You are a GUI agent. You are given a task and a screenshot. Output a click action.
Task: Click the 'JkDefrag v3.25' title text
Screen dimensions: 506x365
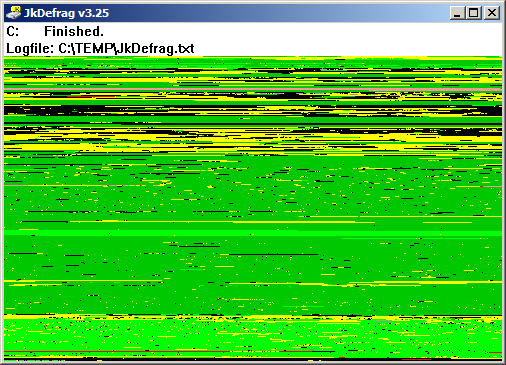point(66,13)
